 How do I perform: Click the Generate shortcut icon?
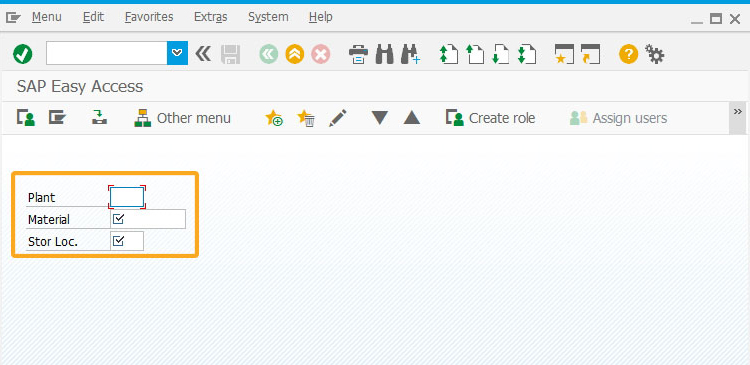(x=590, y=54)
